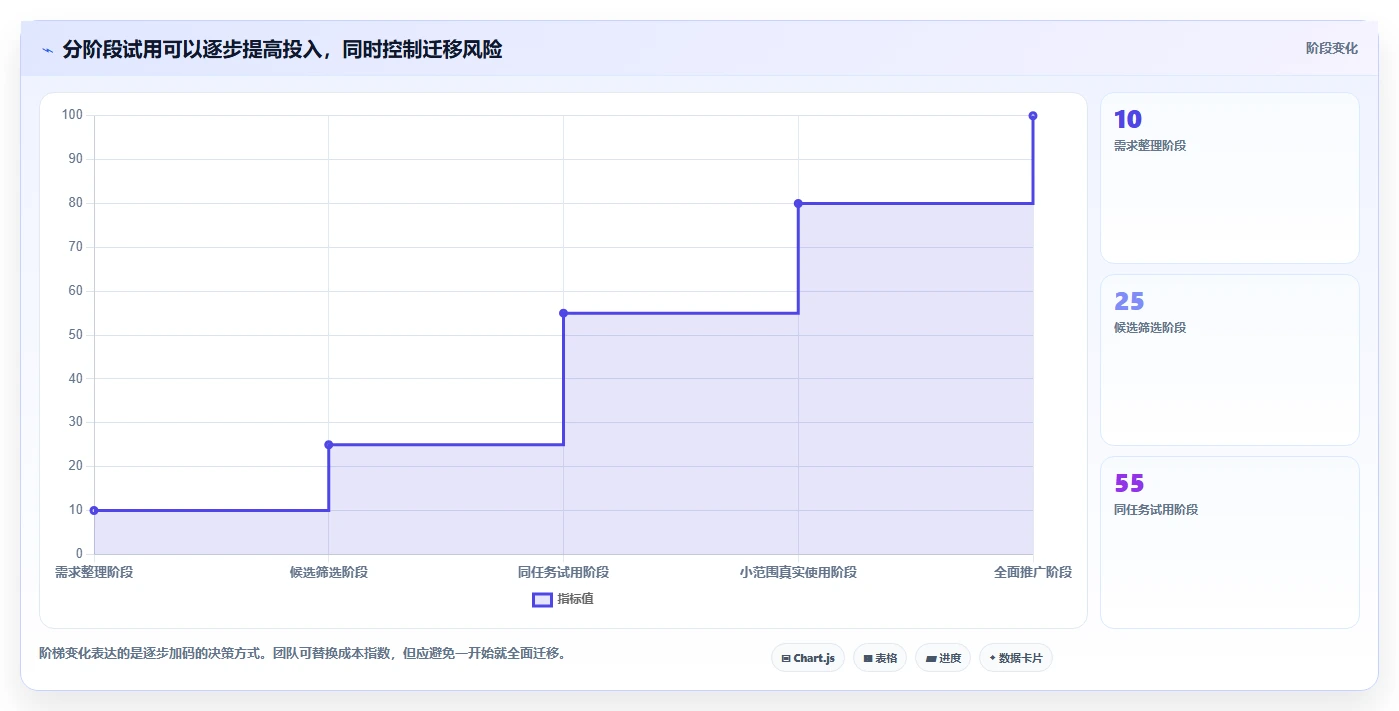This screenshot has height=711, width=1399.
Task: Click the 同任务试用阶段 x-axis label
Action: pyautogui.click(x=563, y=572)
